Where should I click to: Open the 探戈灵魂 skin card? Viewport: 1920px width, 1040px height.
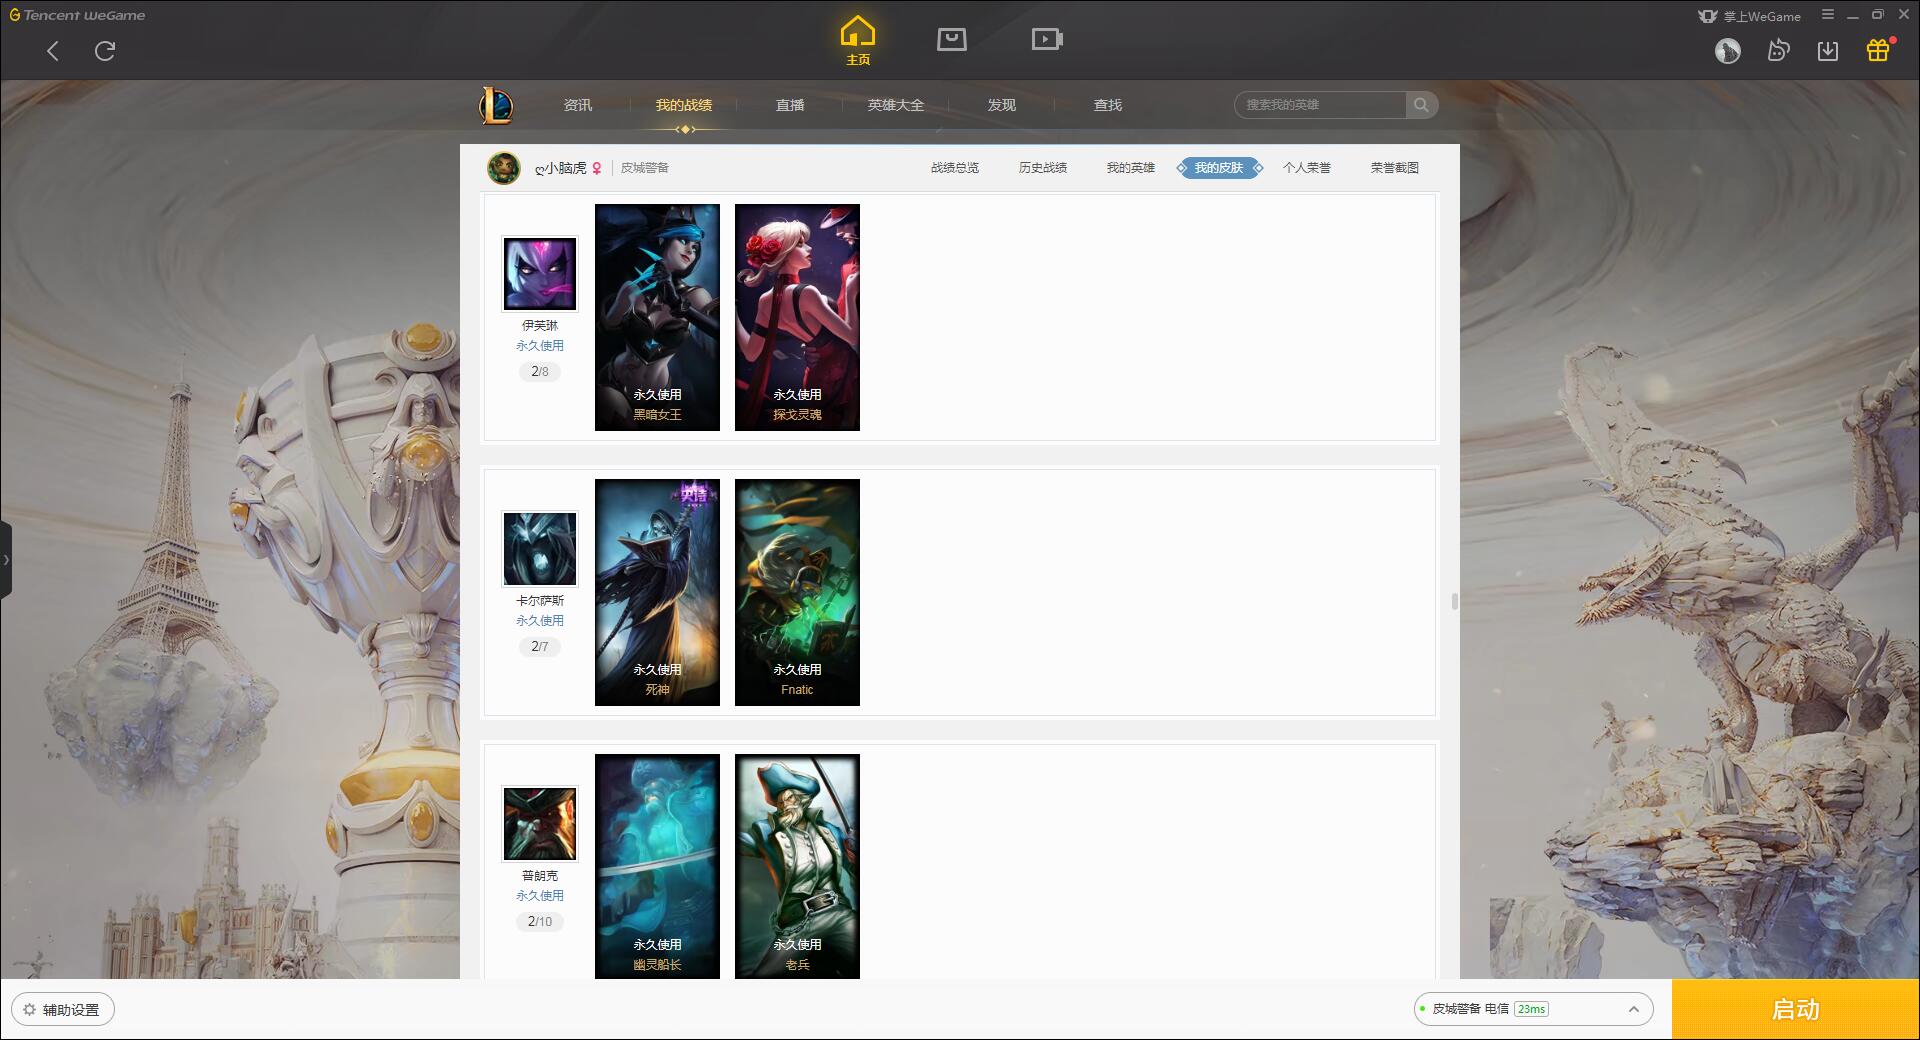point(797,317)
